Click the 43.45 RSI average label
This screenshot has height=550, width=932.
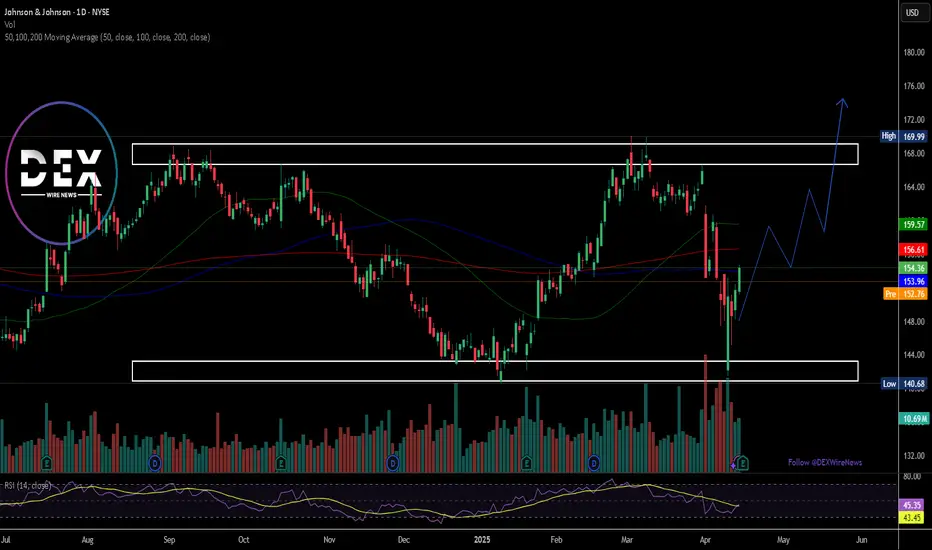[912, 518]
